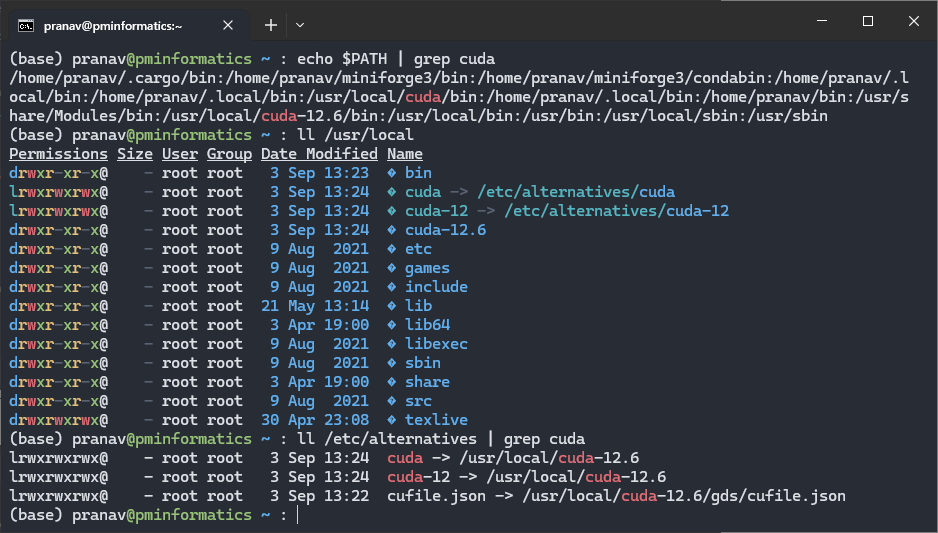Click the folder icon beside sbin

(x=391, y=363)
